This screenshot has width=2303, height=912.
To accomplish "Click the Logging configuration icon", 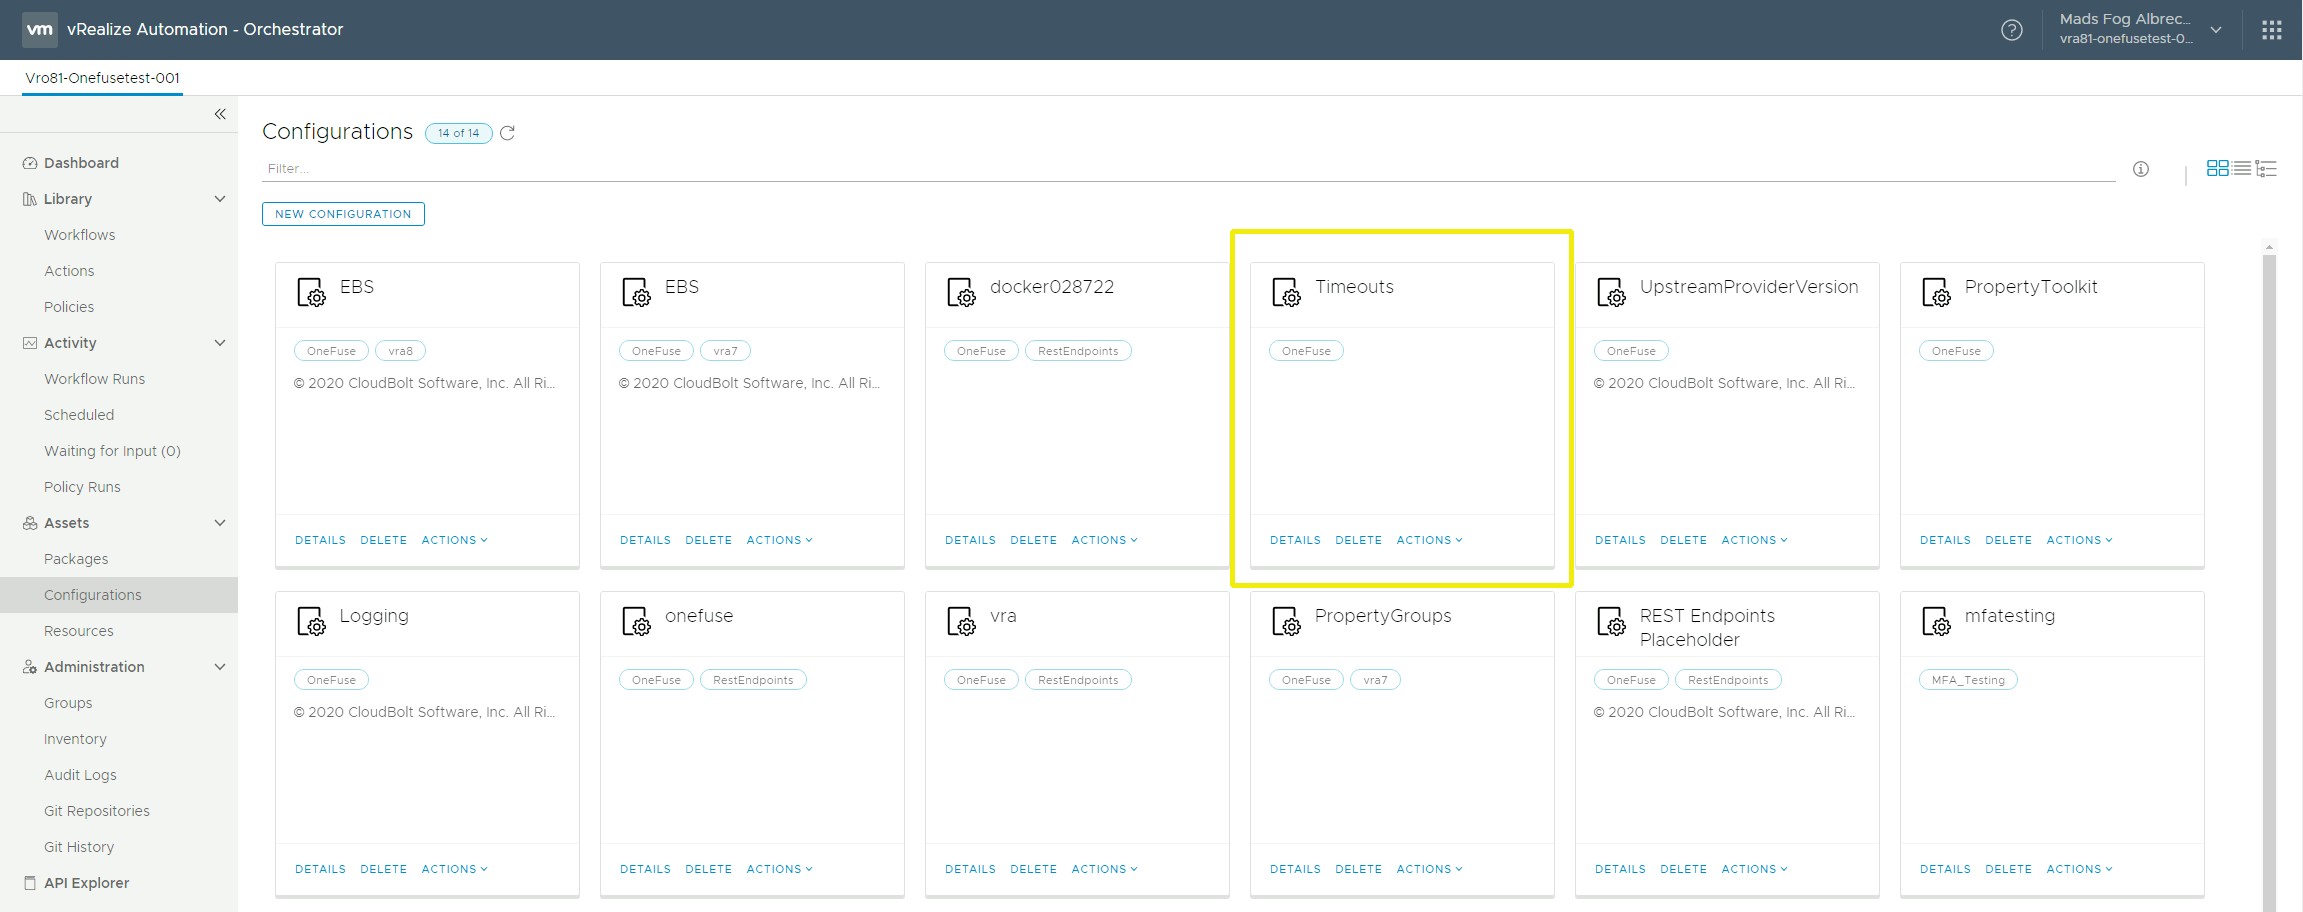I will tap(311, 621).
